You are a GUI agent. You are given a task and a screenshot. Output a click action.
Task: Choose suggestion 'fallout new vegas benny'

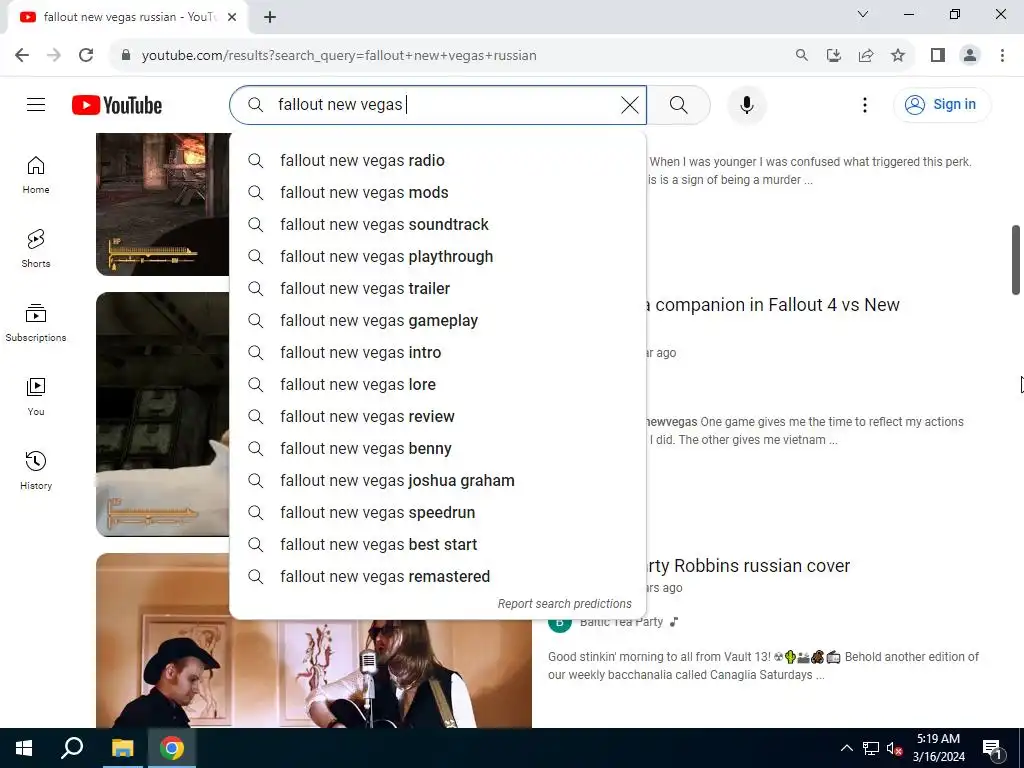coord(438,448)
